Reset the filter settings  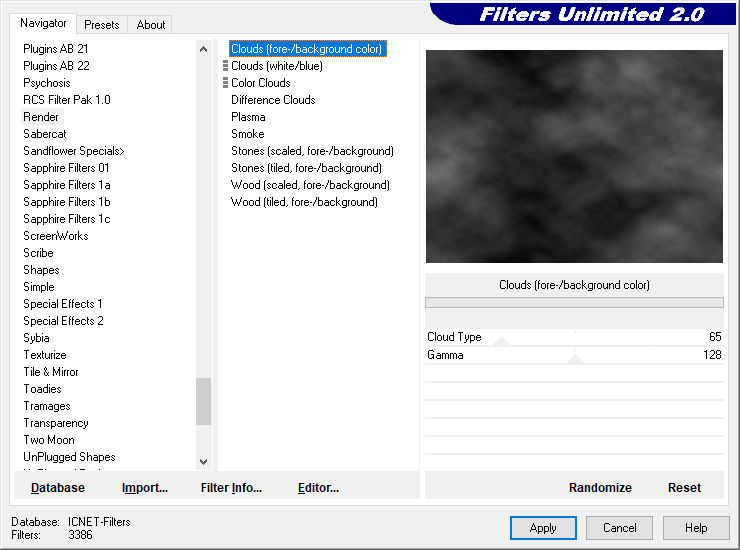coord(684,487)
